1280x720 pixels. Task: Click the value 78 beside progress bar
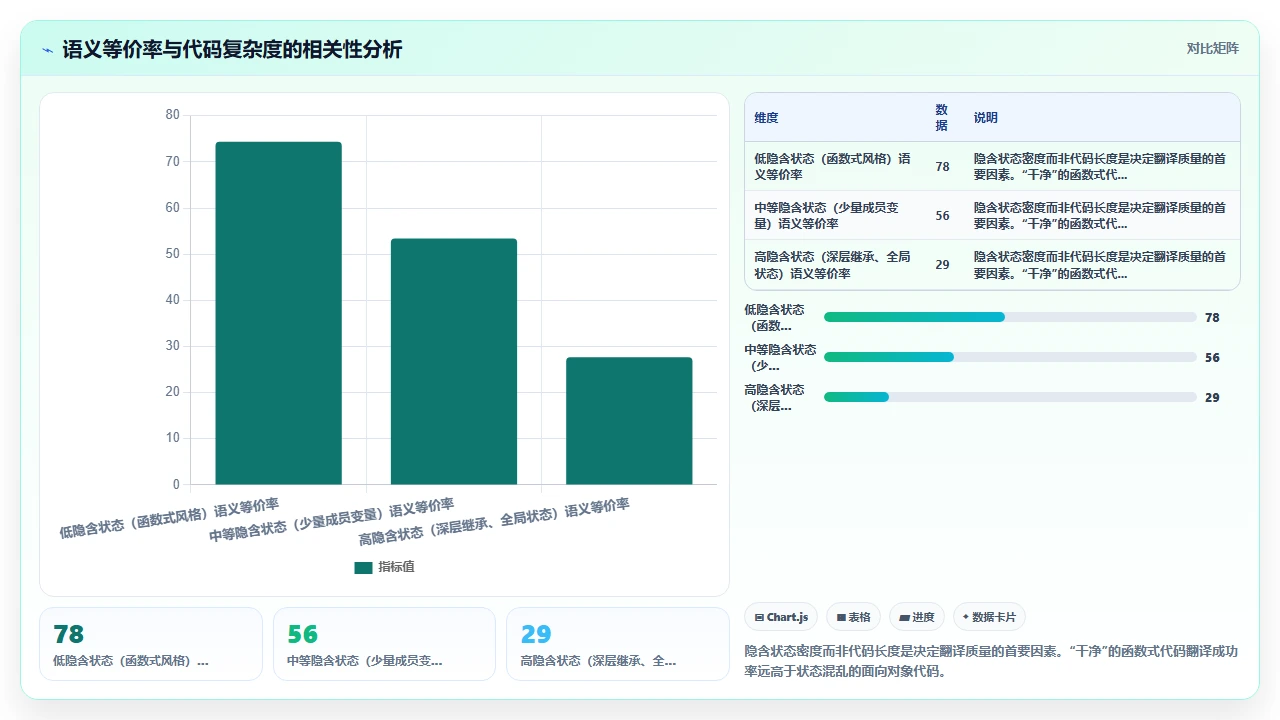1212,317
